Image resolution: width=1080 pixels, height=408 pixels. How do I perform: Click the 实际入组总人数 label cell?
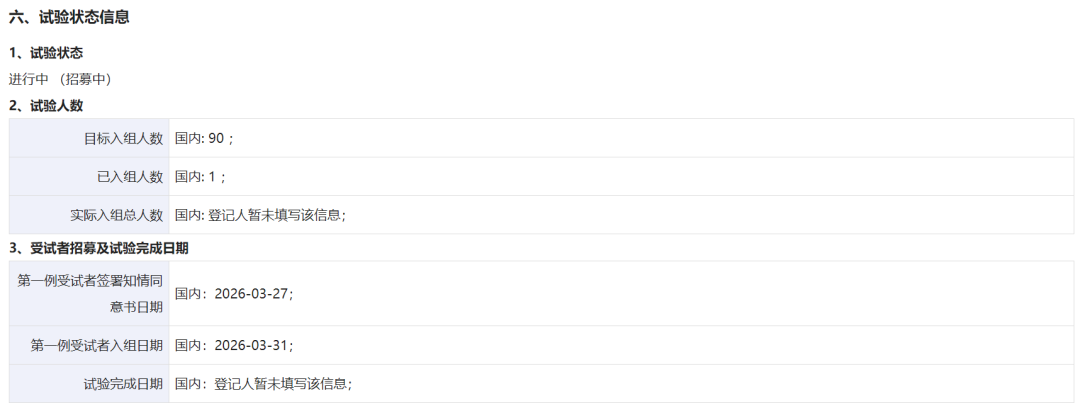pyautogui.click(x=116, y=215)
